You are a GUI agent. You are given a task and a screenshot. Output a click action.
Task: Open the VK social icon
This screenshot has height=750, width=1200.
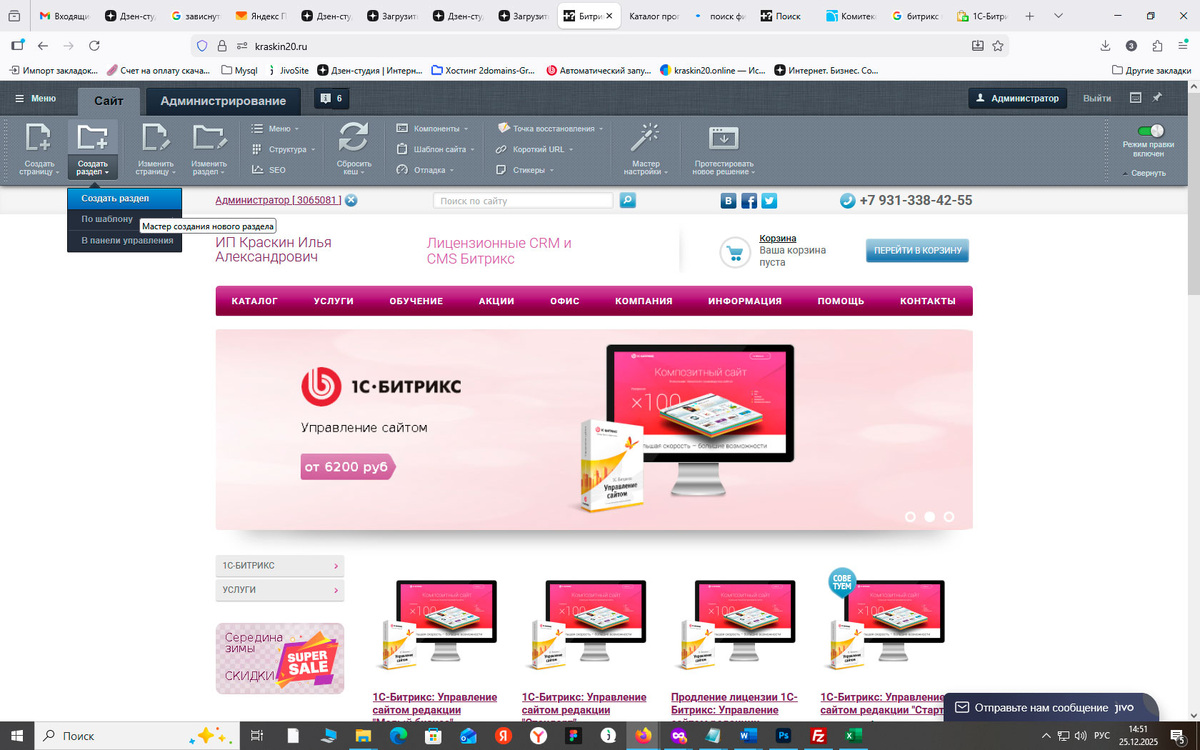point(730,200)
